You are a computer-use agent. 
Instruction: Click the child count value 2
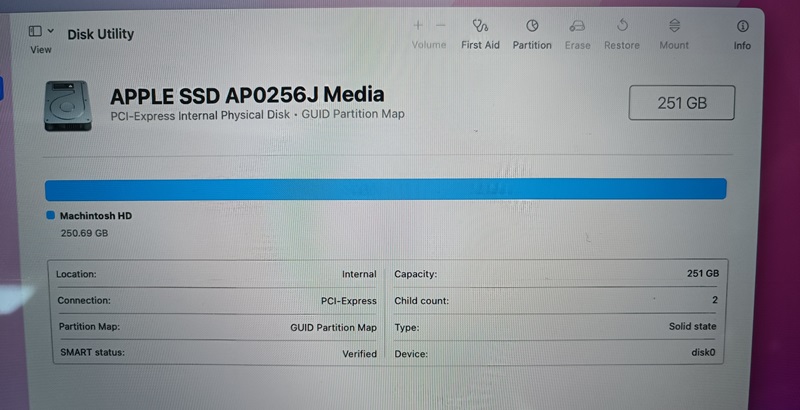[x=715, y=300]
